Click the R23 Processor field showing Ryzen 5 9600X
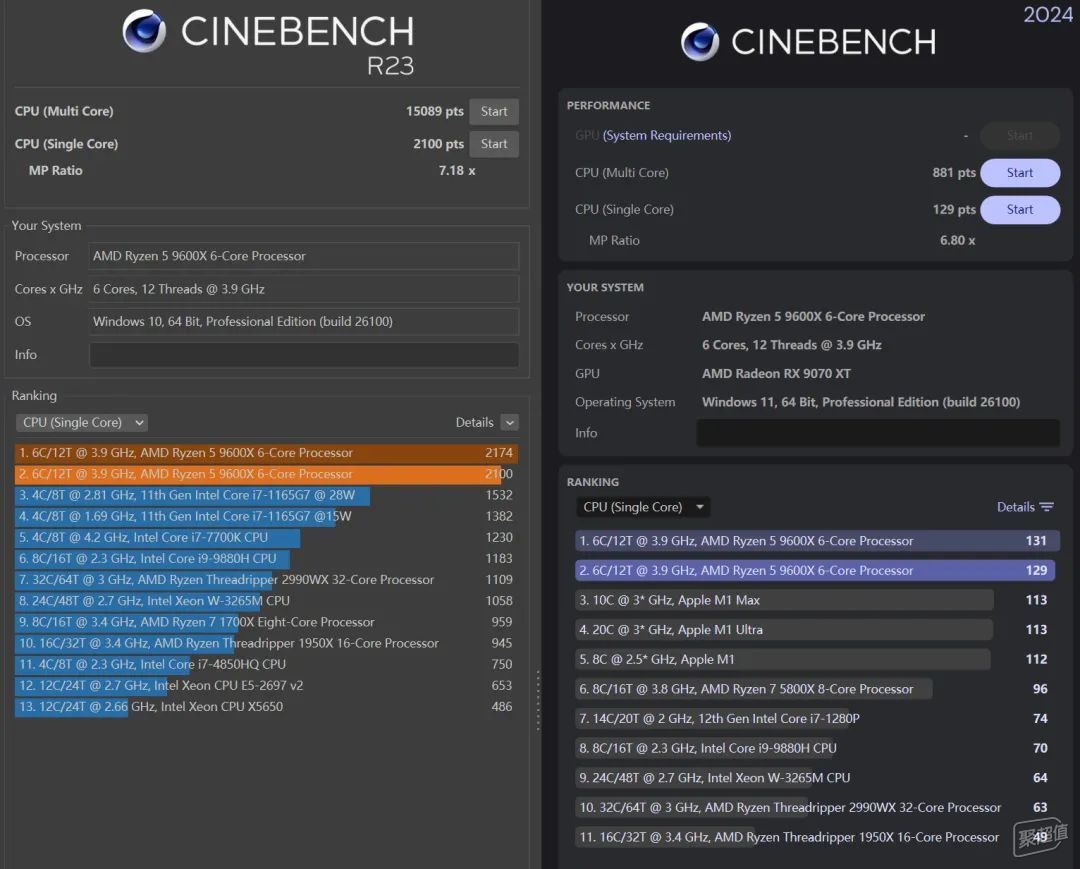This screenshot has width=1080, height=869. [x=304, y=256]
